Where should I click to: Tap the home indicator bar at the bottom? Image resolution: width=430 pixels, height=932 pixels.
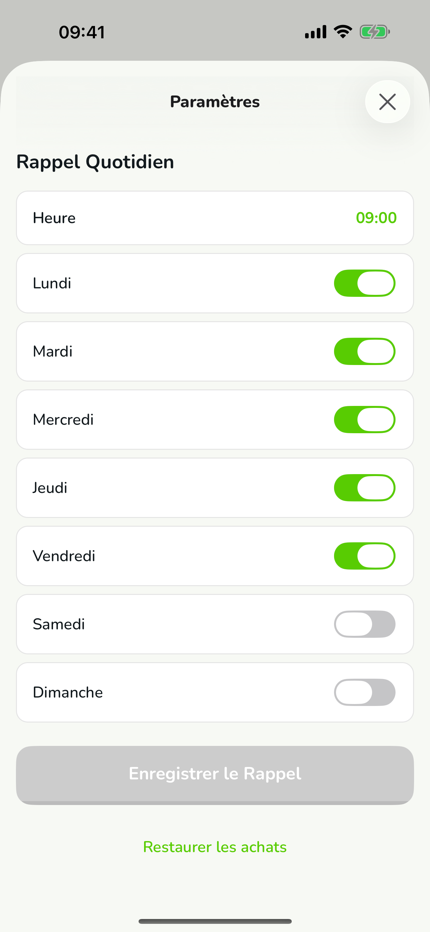[x=215, y=921]
